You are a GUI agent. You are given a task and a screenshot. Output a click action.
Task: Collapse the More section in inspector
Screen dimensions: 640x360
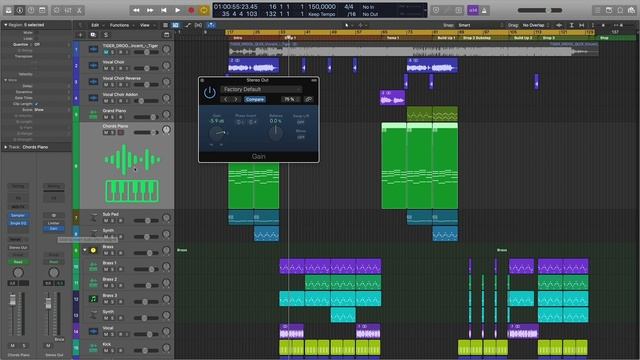click(x=5, y=80)
